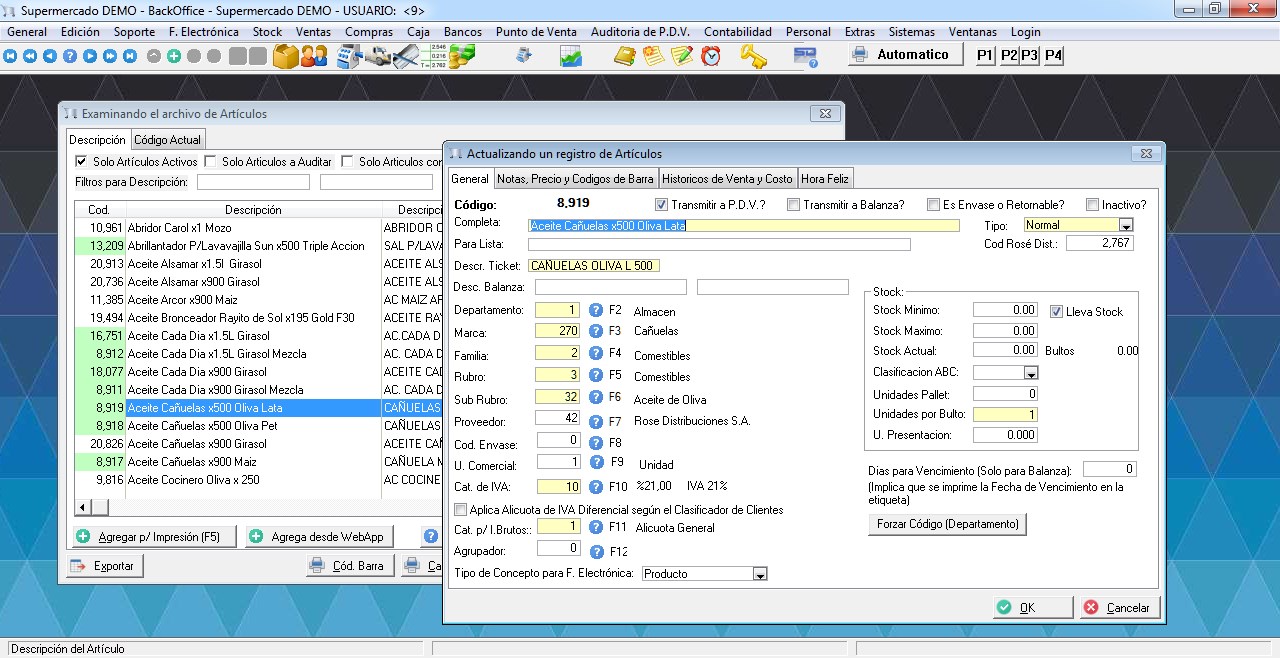Click the delivery truck toolbar icon
Screen dimensions: 1280x658
[x=377, y=56]
